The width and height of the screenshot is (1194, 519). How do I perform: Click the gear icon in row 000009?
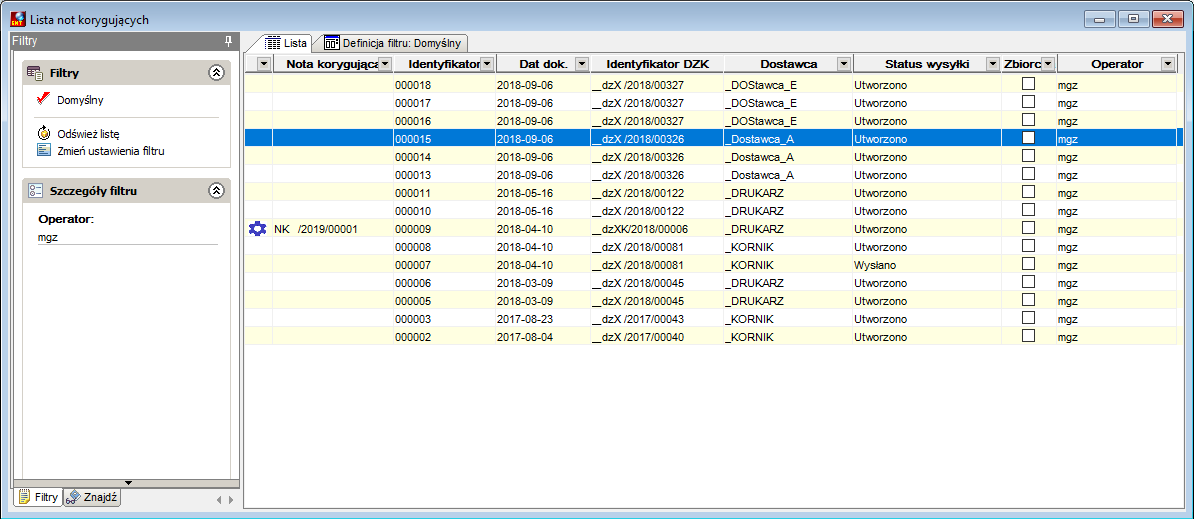pos(258,228)
